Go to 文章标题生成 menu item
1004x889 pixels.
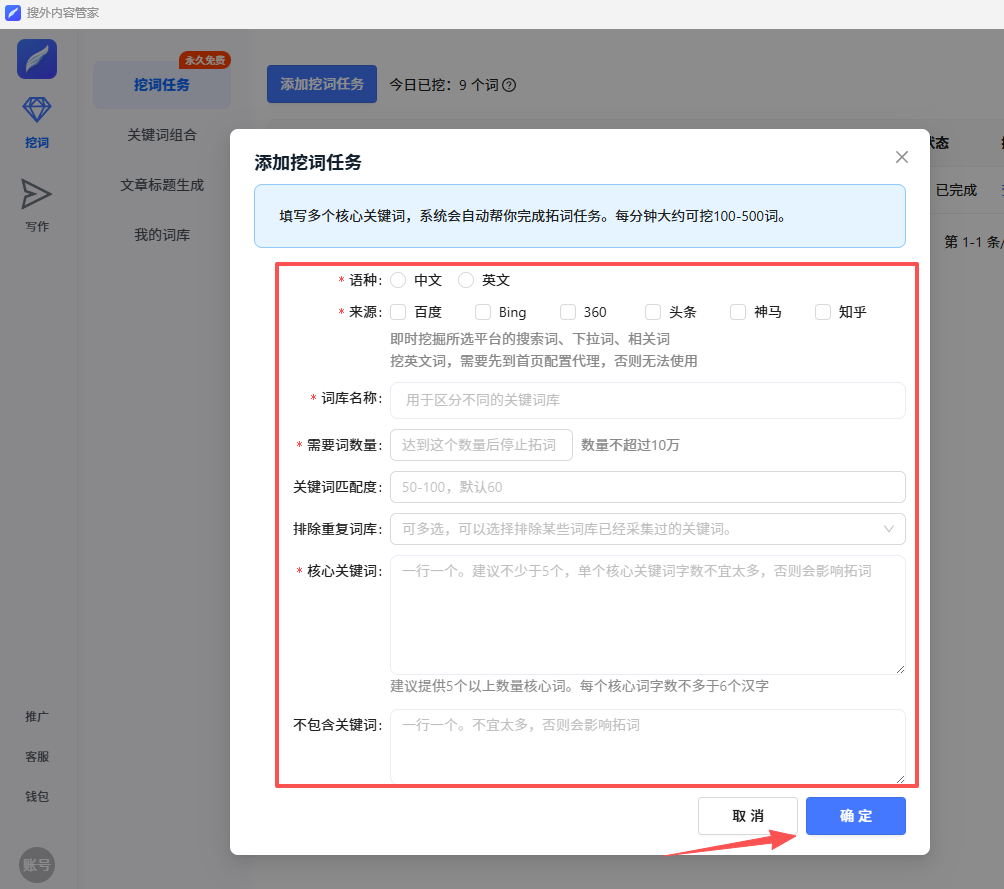162,185
